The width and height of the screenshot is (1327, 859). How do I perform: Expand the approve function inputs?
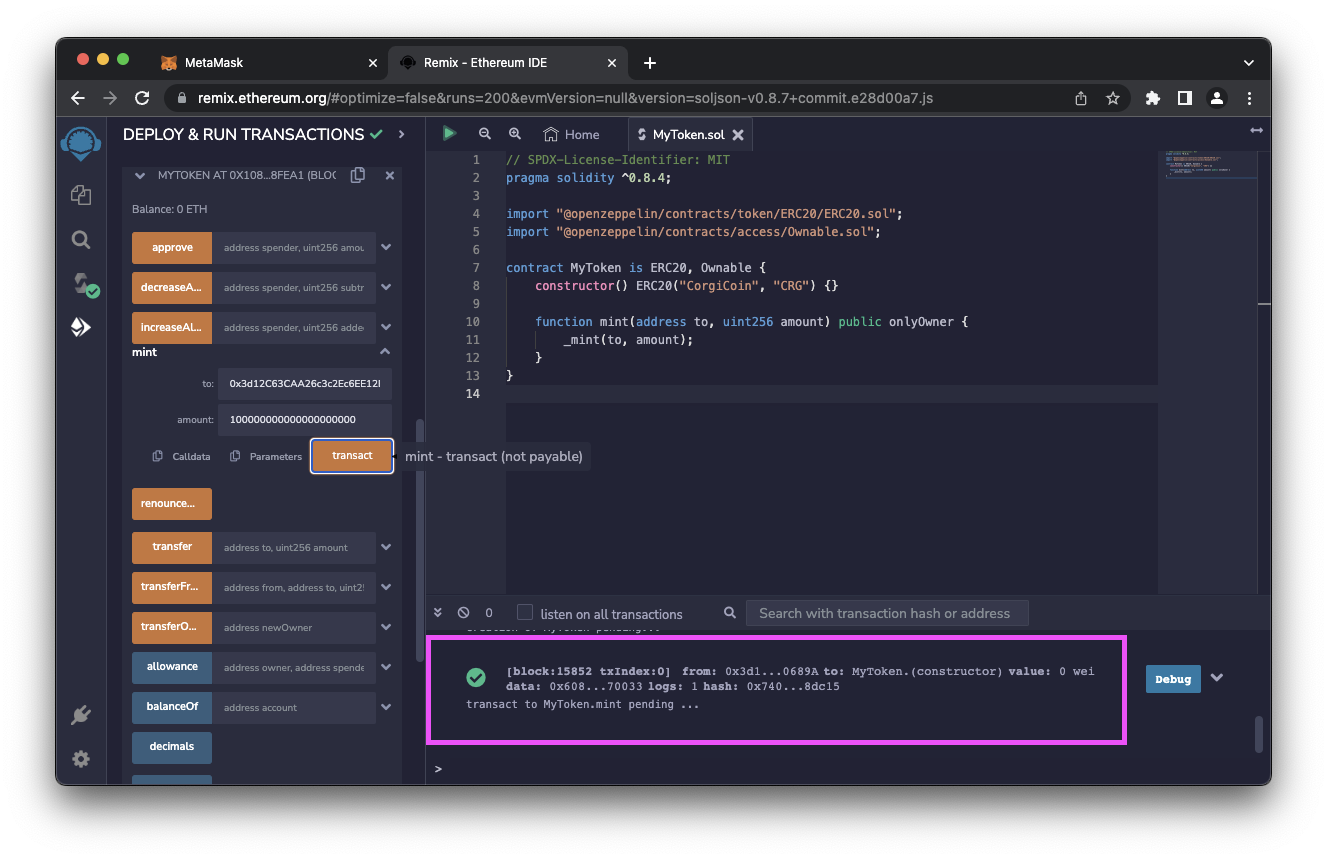point(386,248)
